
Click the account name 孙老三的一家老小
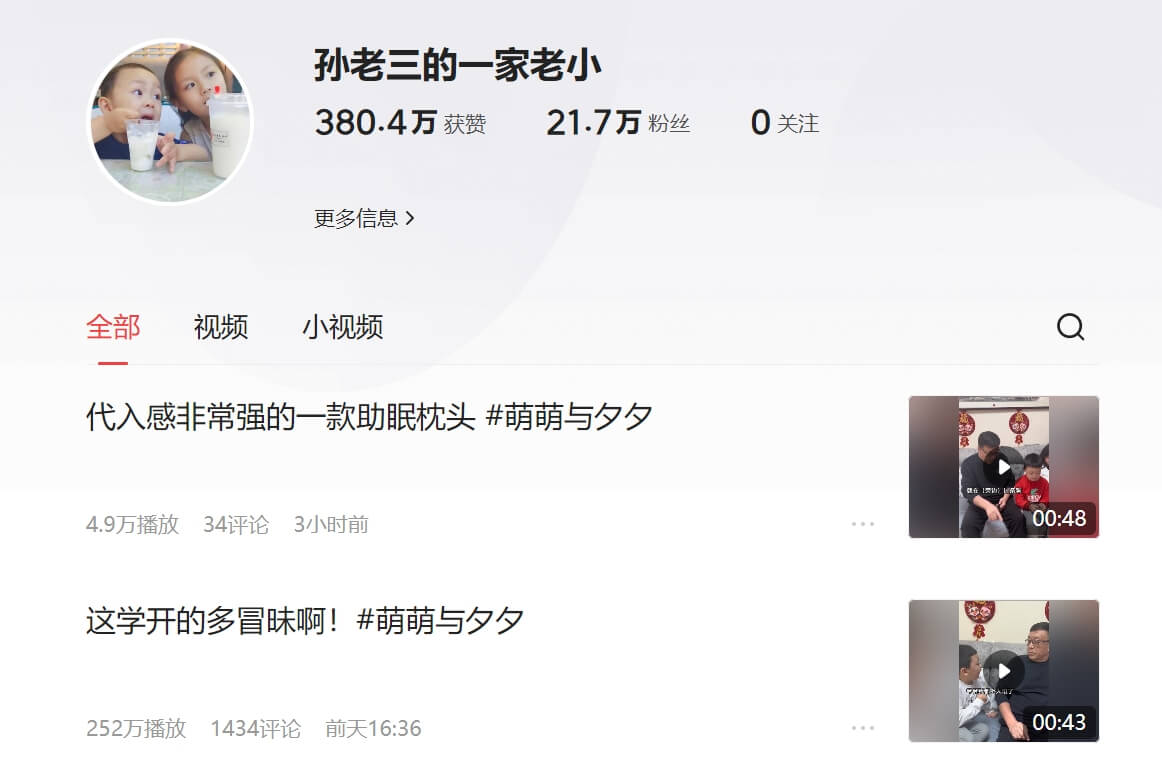[x=457, y=65]
